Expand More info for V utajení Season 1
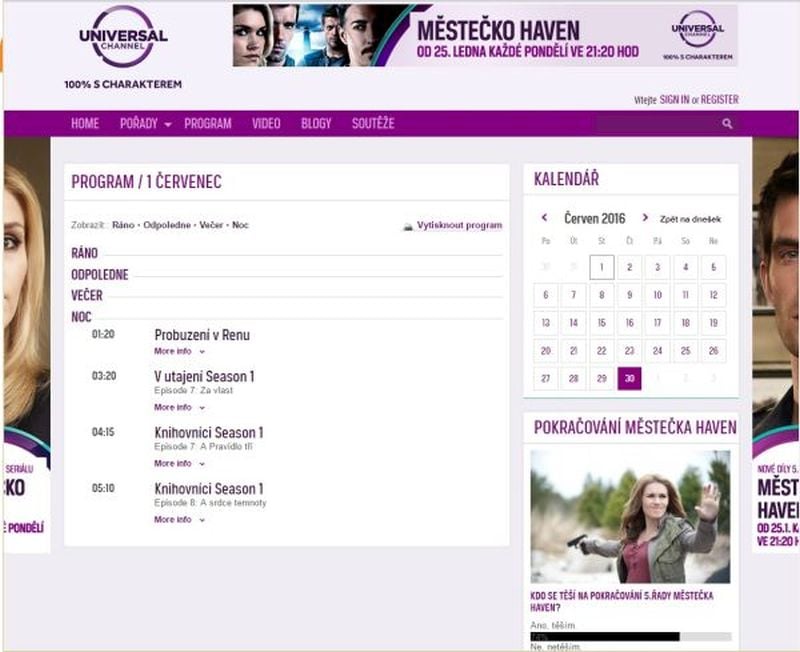Image resolution: width=800 pixels, height=652 pixels. 179,407
